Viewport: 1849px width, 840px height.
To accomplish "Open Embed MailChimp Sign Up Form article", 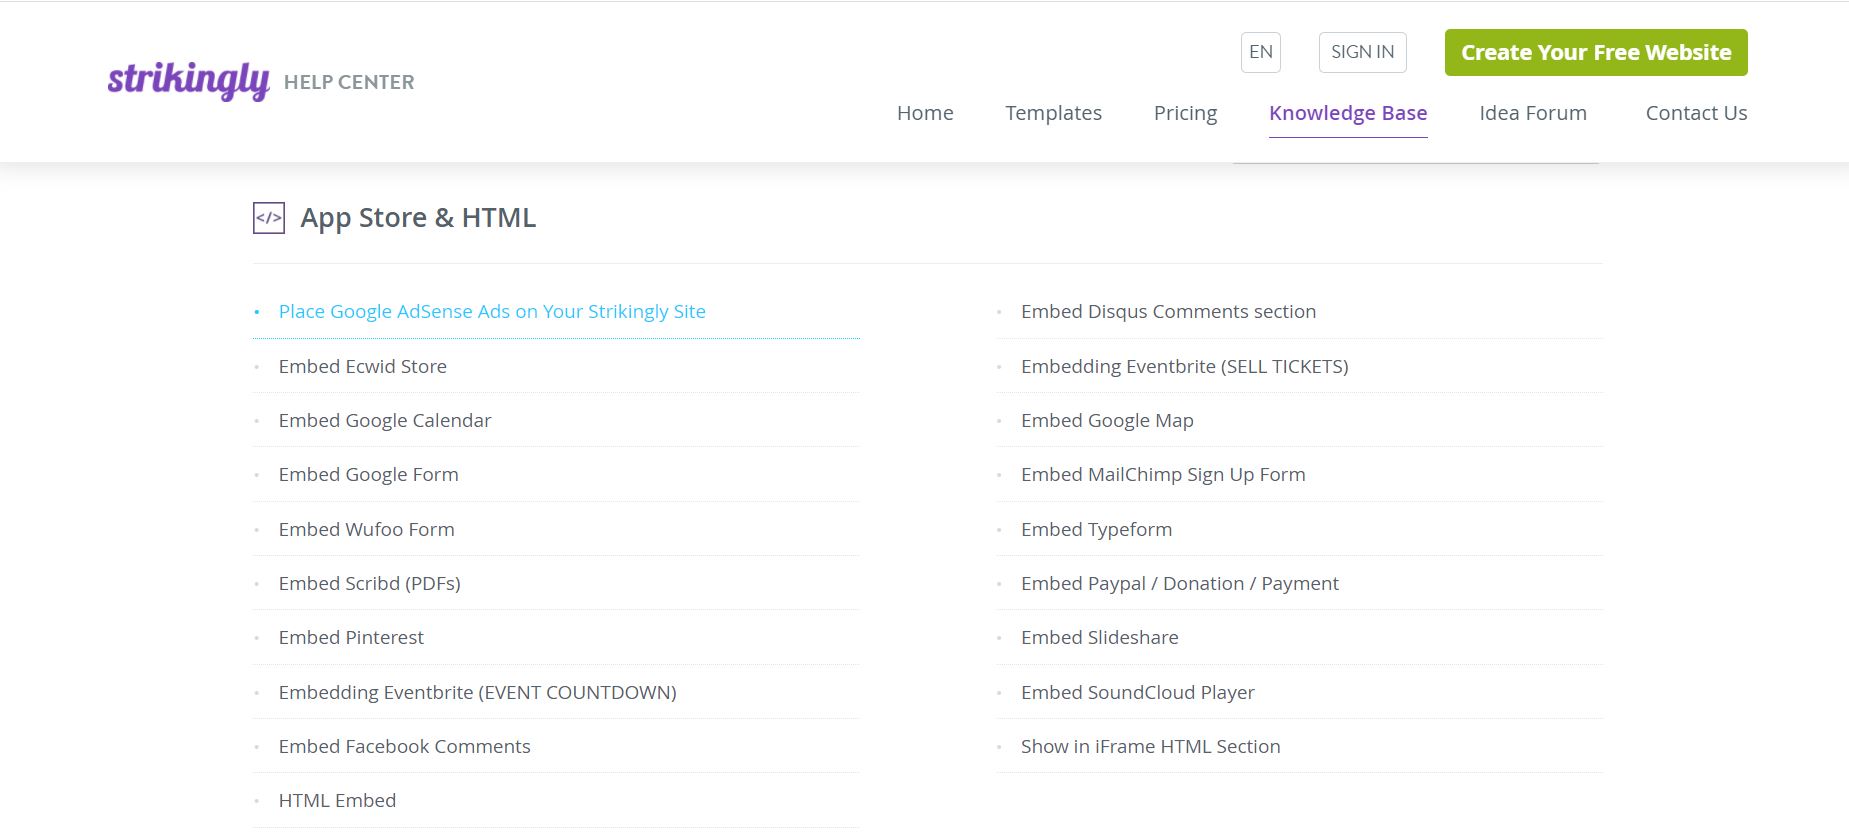I will tap(1163, 474).
